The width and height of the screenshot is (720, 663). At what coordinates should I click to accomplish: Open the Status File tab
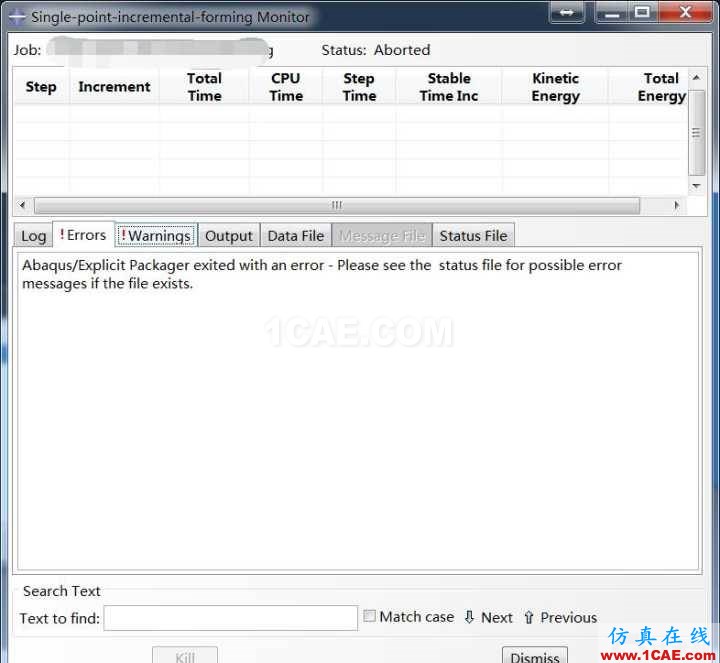pos(473,236)
